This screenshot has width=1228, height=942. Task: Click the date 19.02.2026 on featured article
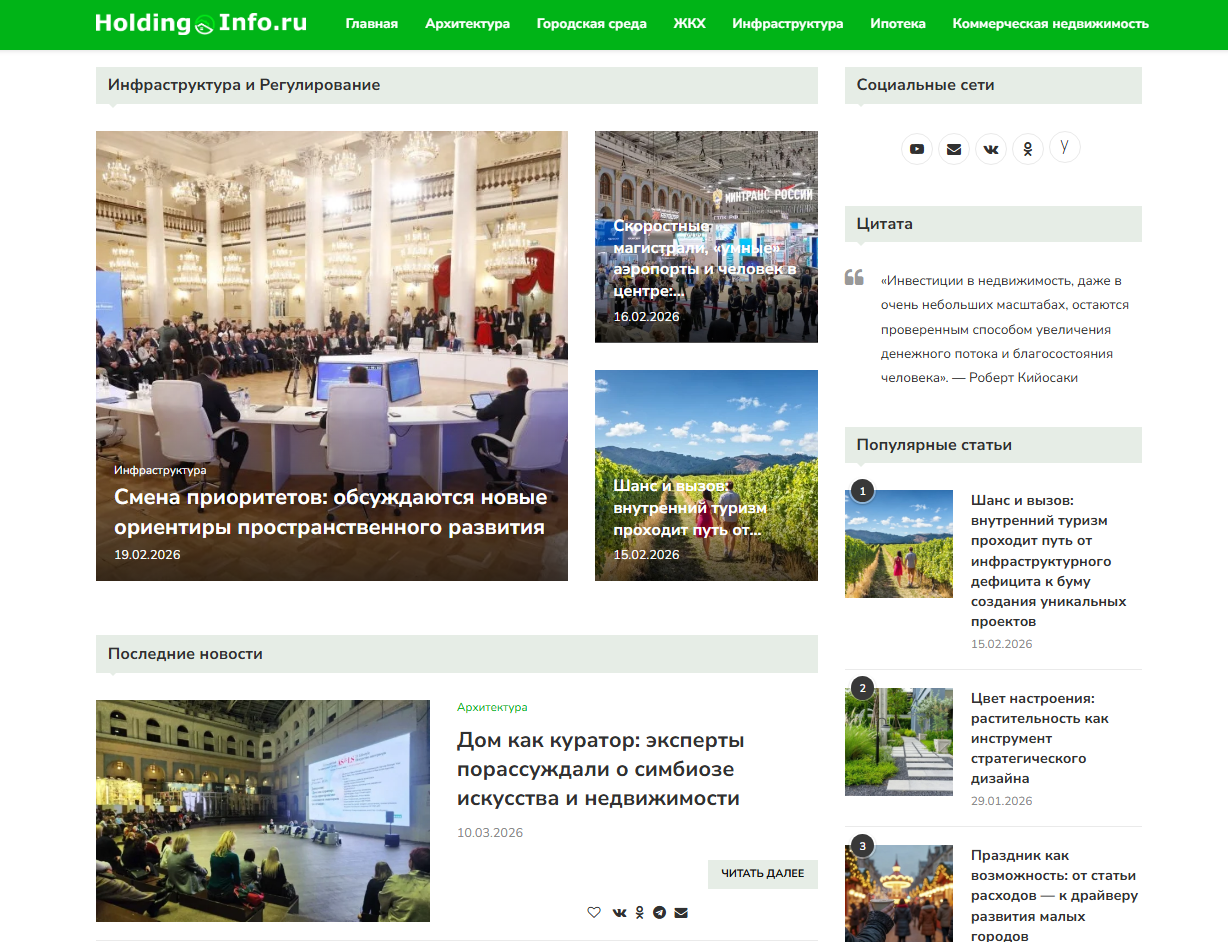pyautogui.click(x=147, y=554)
